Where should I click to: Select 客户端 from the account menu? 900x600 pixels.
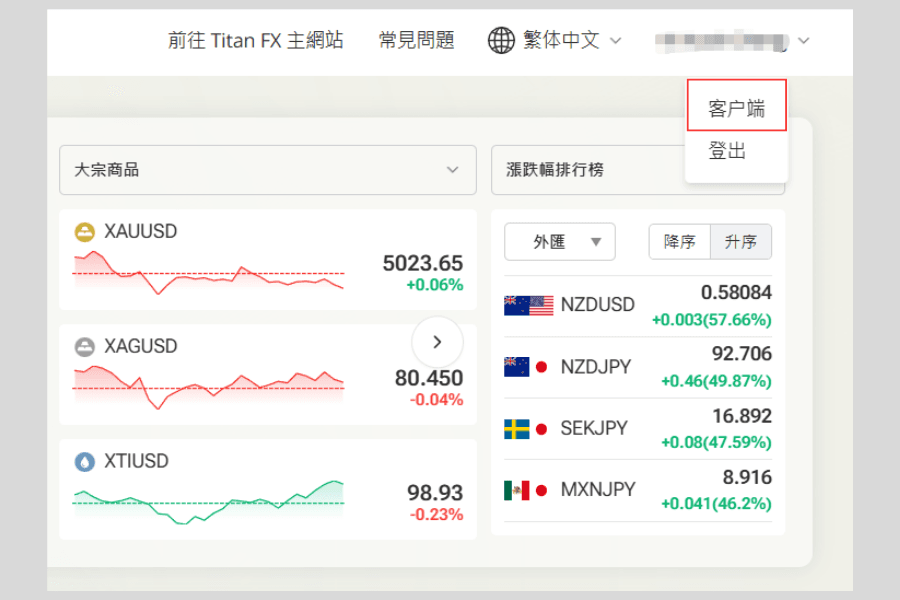(736, 104)
